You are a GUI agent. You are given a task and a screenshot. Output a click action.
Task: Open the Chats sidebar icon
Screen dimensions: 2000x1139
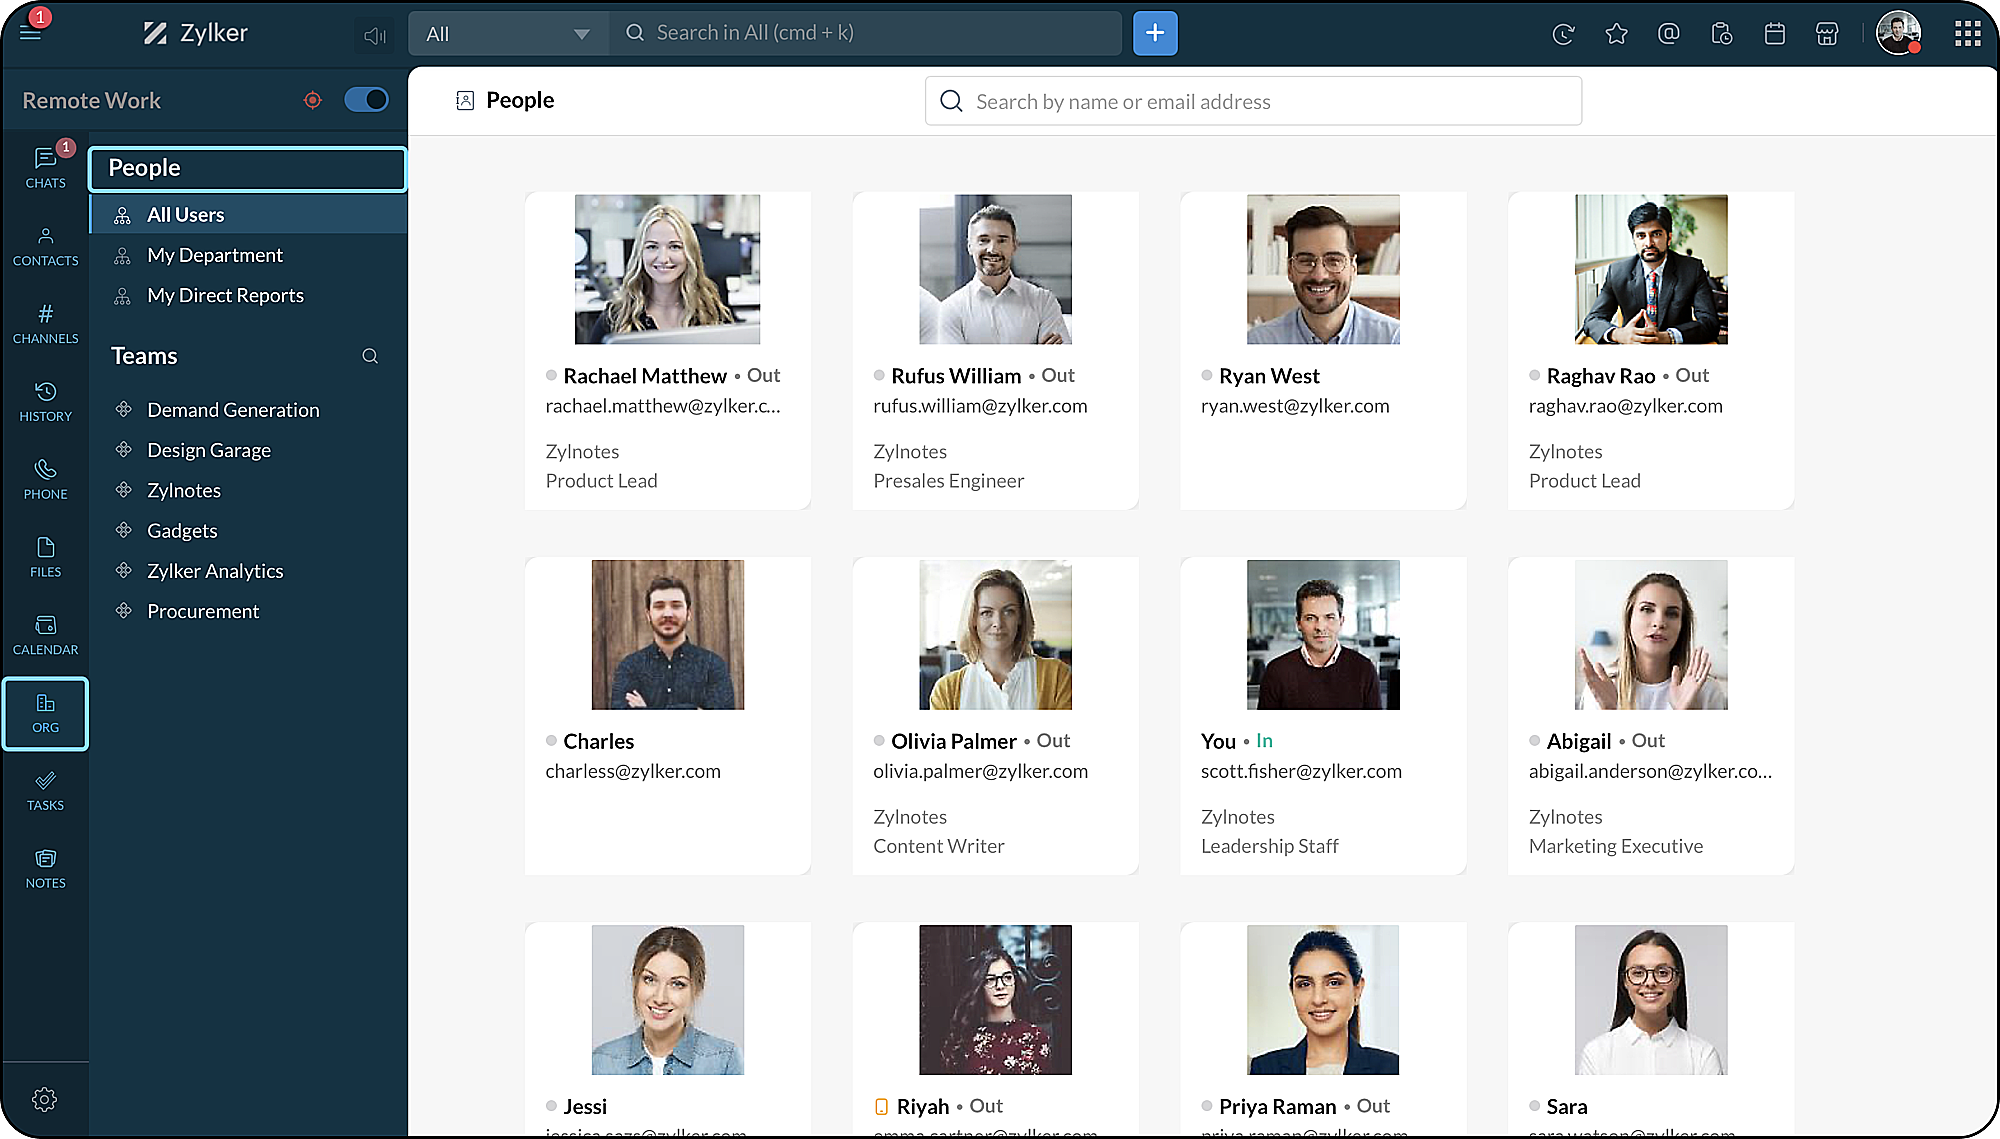pos(45,167)
